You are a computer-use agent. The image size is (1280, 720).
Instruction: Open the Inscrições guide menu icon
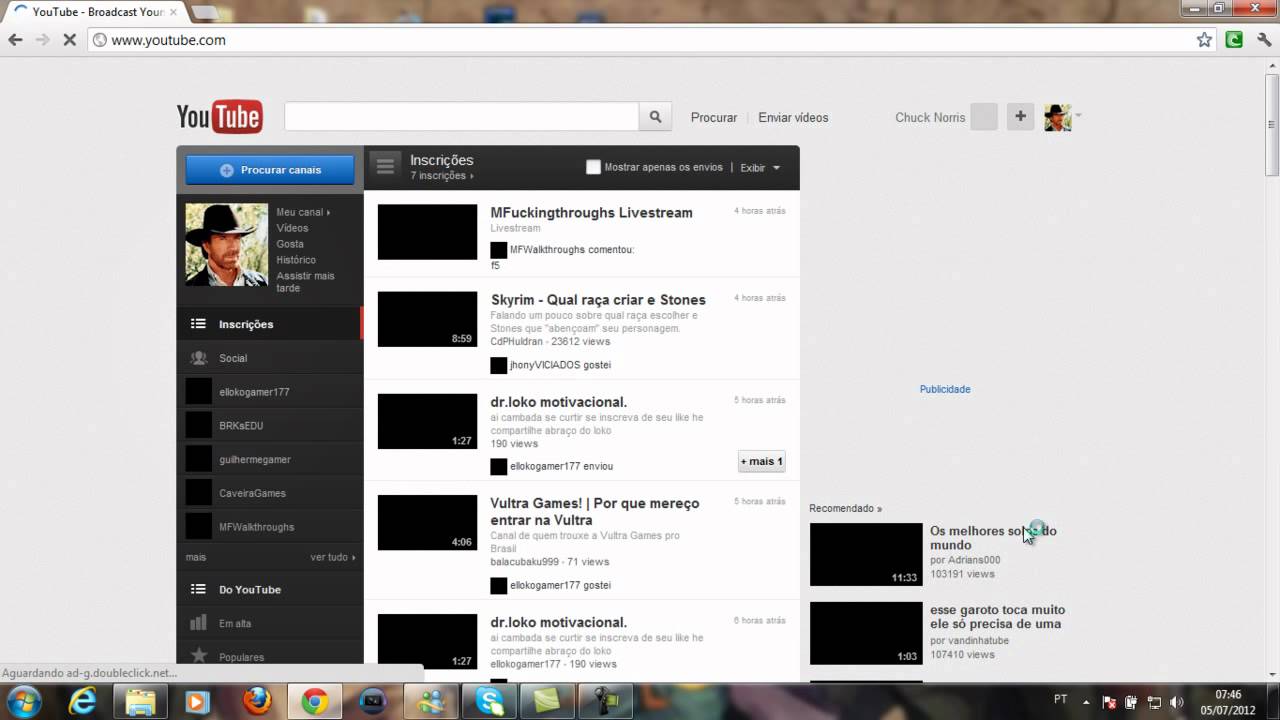point(385,165)
